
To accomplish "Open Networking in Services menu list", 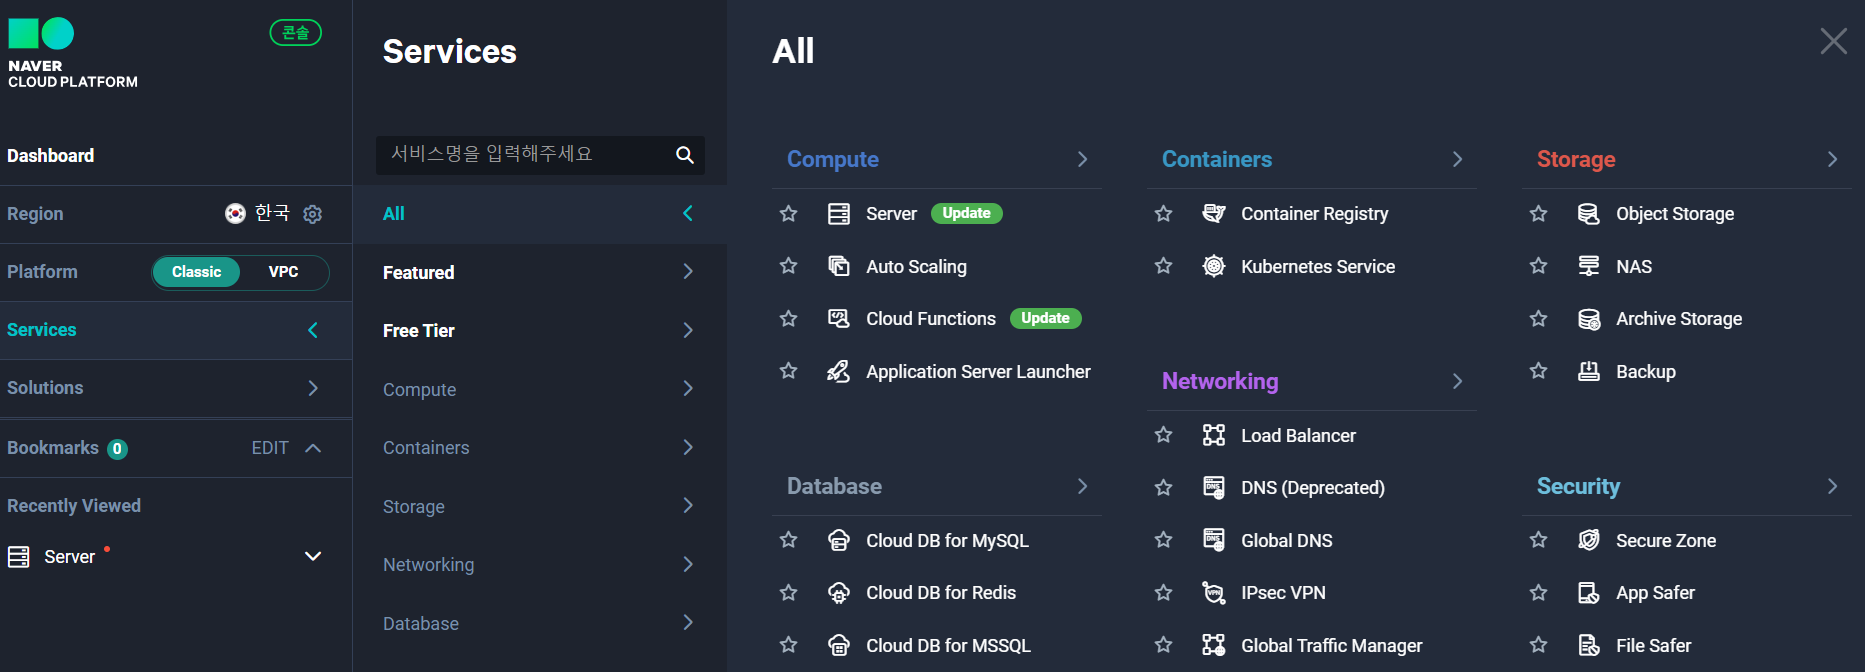I will (540, 564).
